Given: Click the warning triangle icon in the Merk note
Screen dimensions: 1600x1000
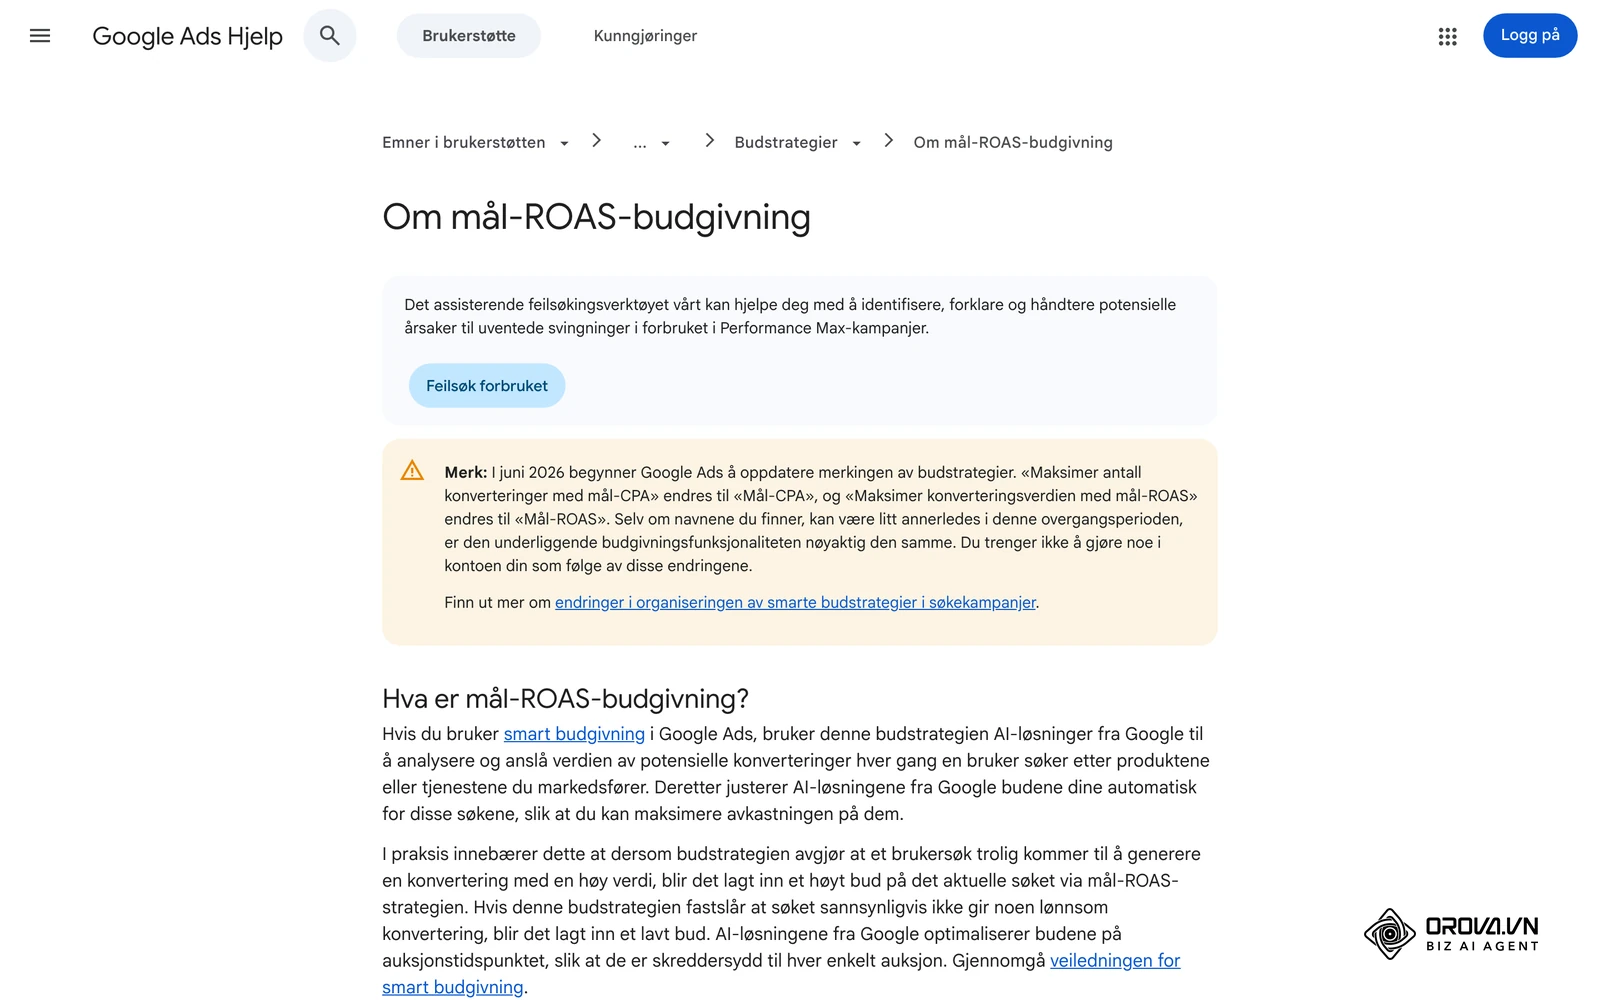Looking at the screenshot, I should click(412, 471).
